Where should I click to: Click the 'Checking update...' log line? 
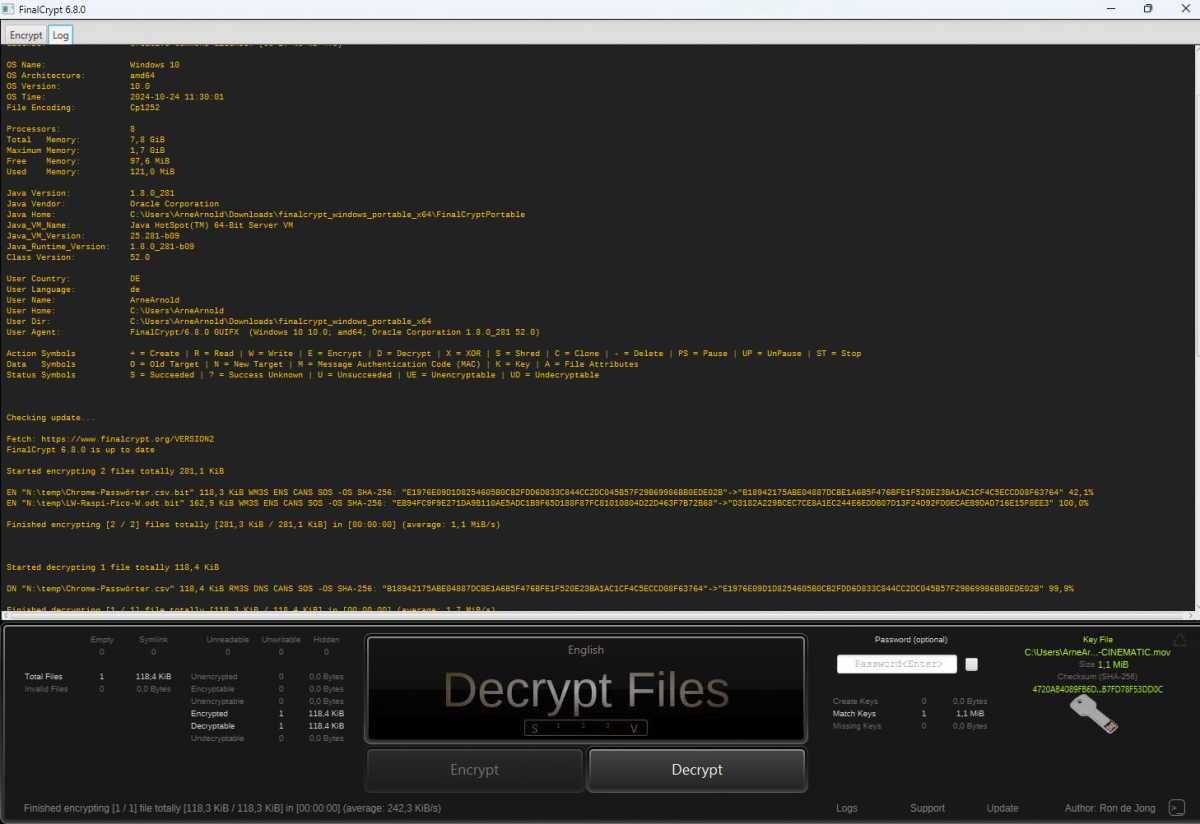(51, 417)
